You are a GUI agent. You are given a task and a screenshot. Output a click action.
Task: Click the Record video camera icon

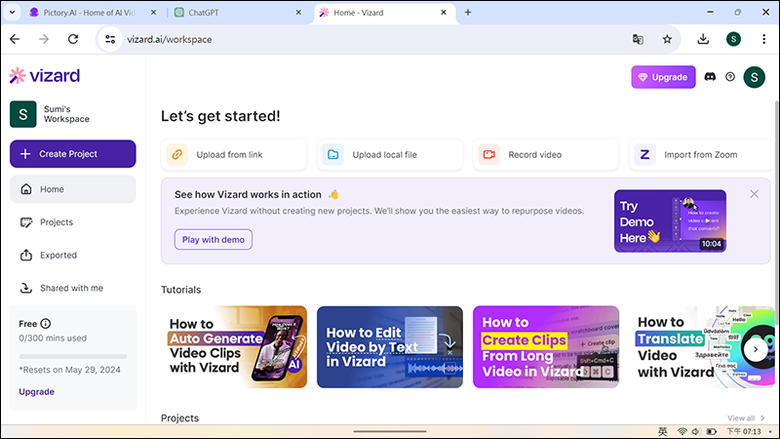(489, 155)
